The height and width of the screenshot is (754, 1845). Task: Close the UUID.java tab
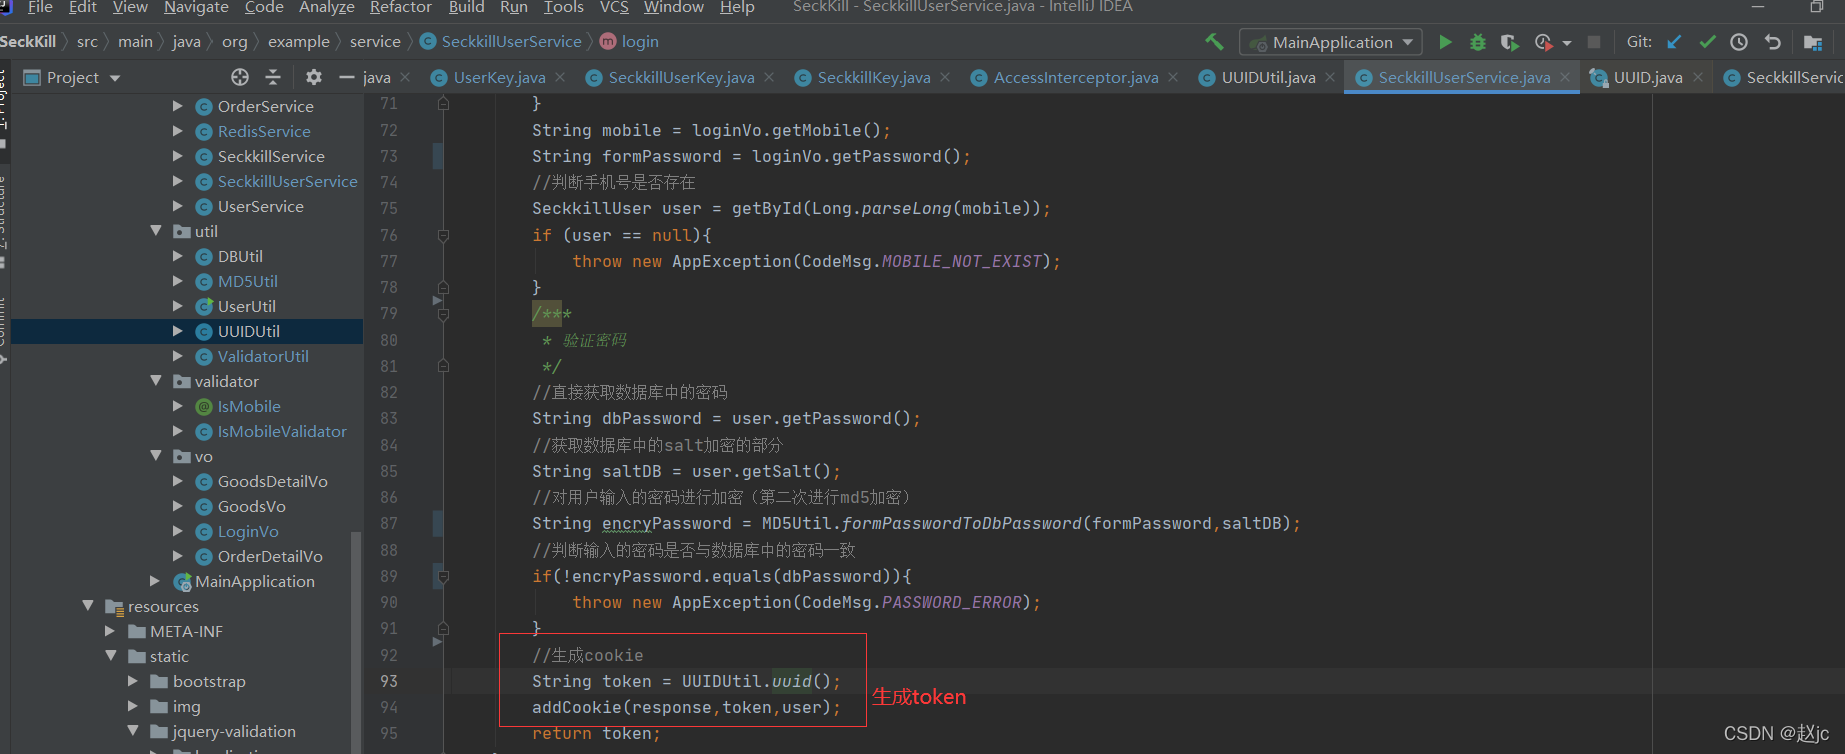[x=1698, y=77]
